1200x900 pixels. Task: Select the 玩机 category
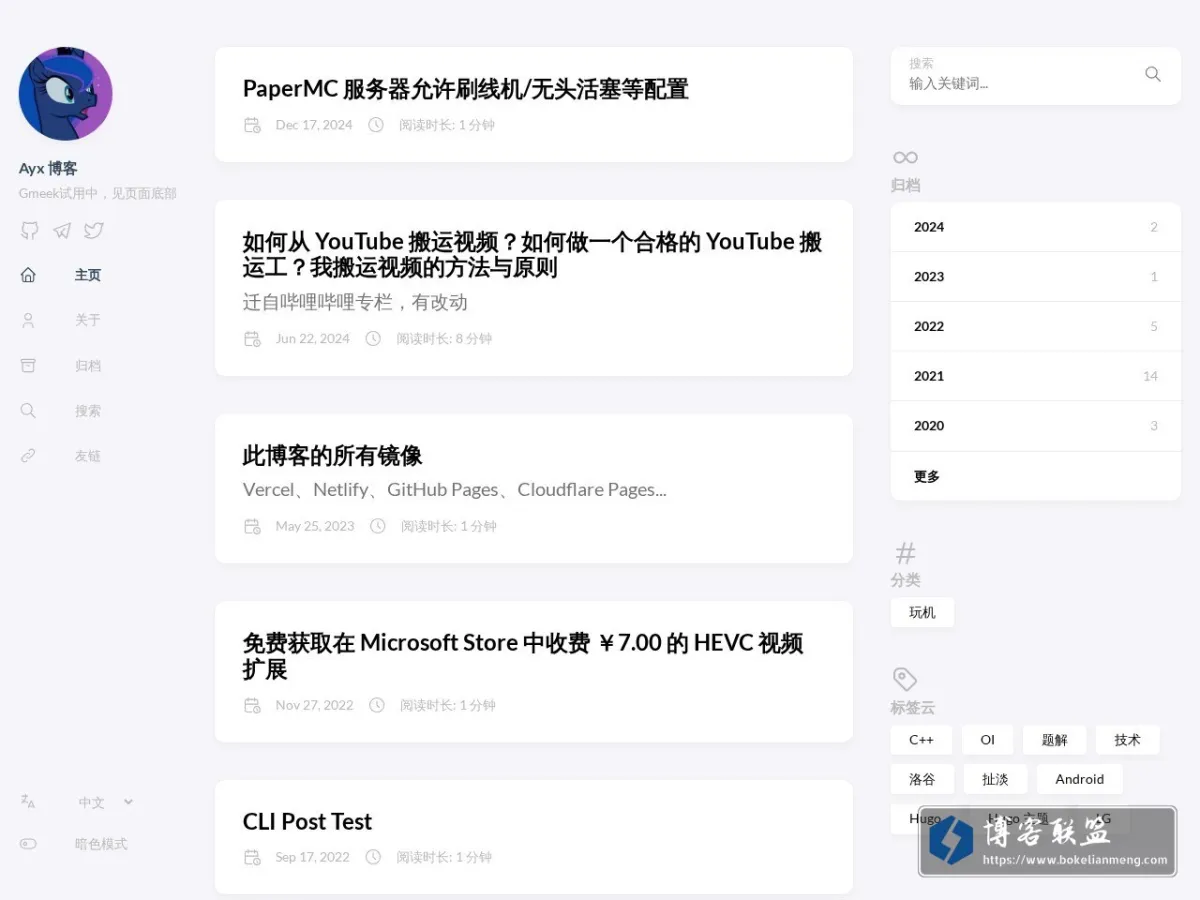tap(922, 613)
